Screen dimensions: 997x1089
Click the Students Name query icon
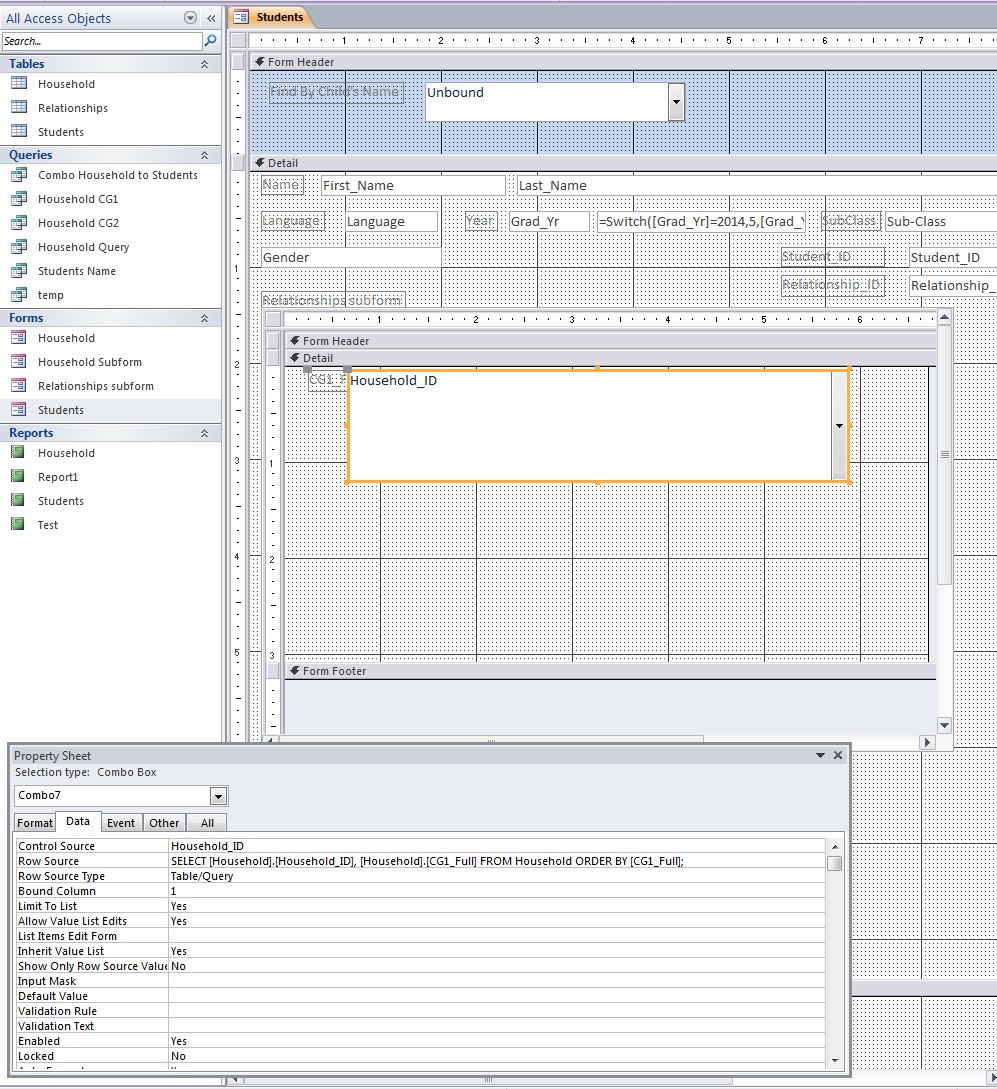coord(19,271)
